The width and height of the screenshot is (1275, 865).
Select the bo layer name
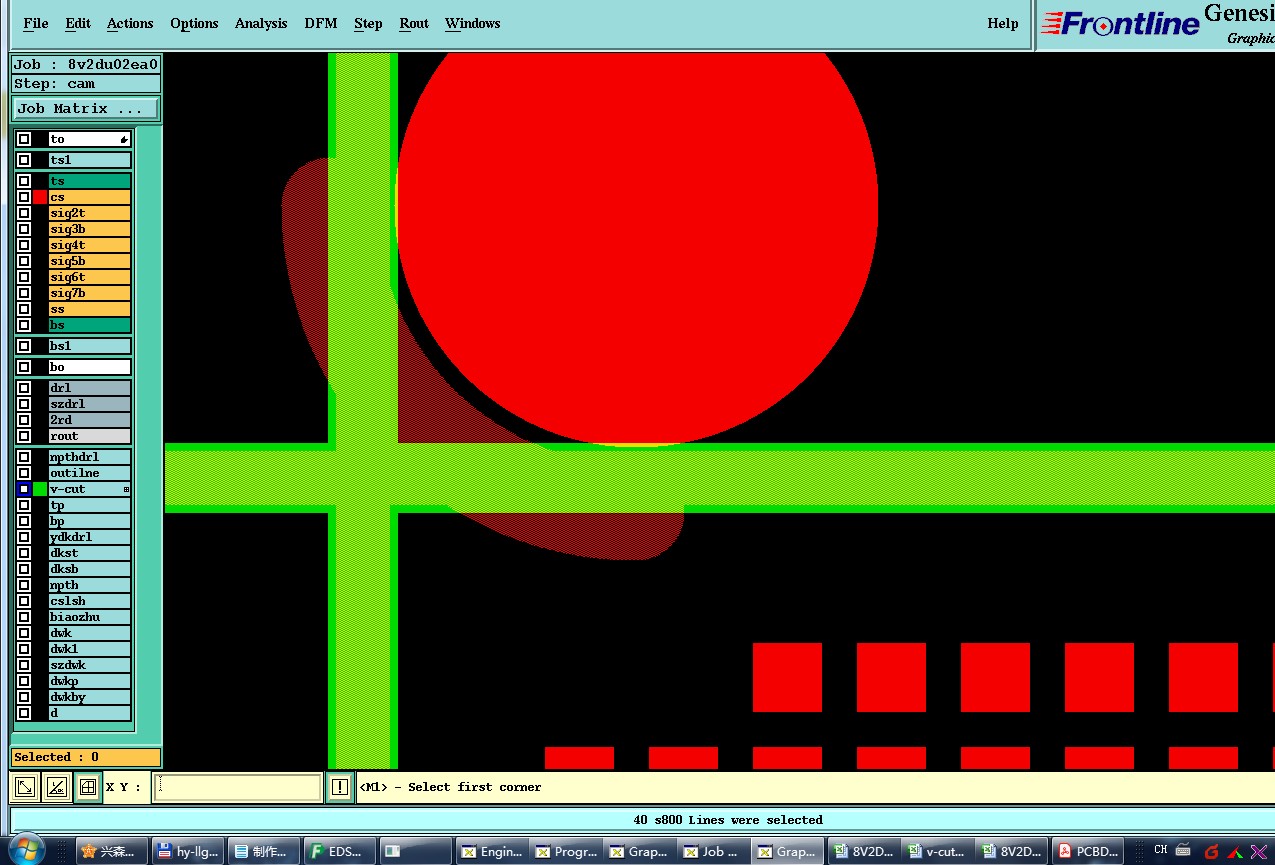coord(90,367)
